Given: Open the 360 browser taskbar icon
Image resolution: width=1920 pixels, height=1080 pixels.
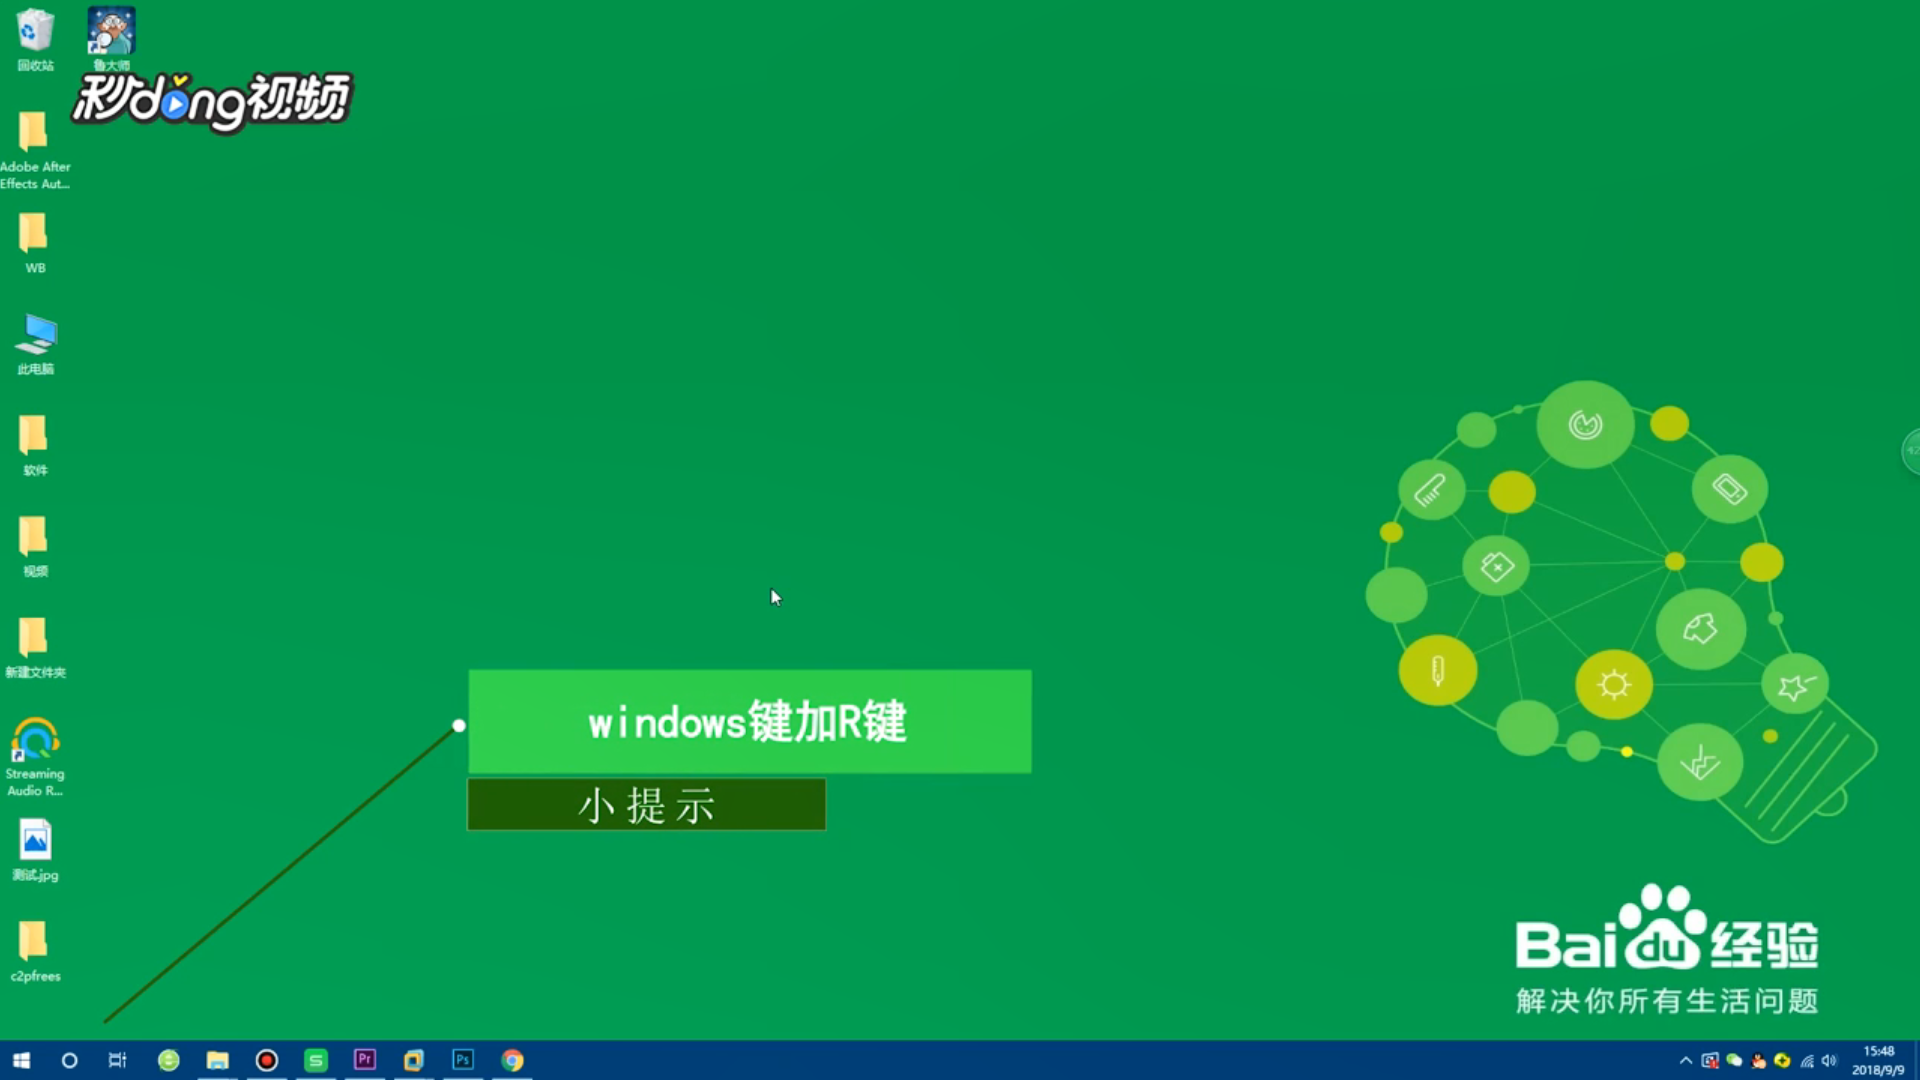Looking at the screenshot, I should (x=168, y=1060).
